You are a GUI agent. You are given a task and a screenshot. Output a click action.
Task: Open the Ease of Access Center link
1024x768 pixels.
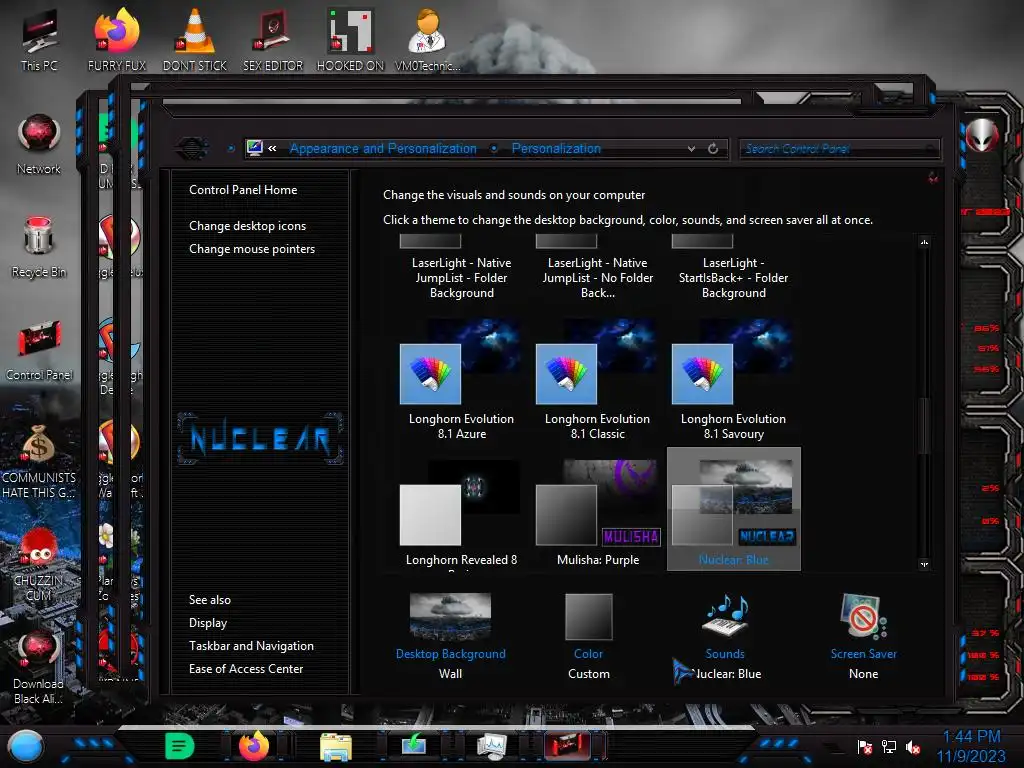click(x=246, y=669)
